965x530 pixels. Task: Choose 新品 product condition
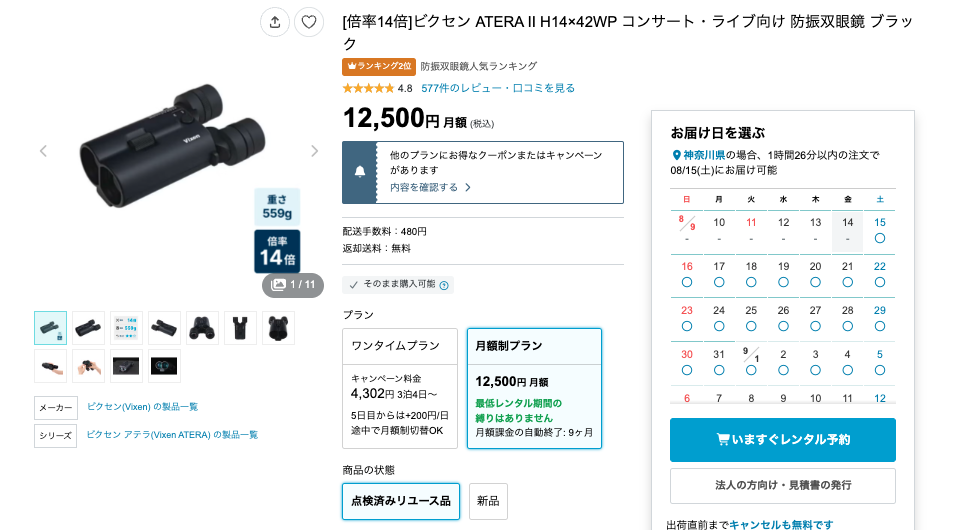click(488, 501)
